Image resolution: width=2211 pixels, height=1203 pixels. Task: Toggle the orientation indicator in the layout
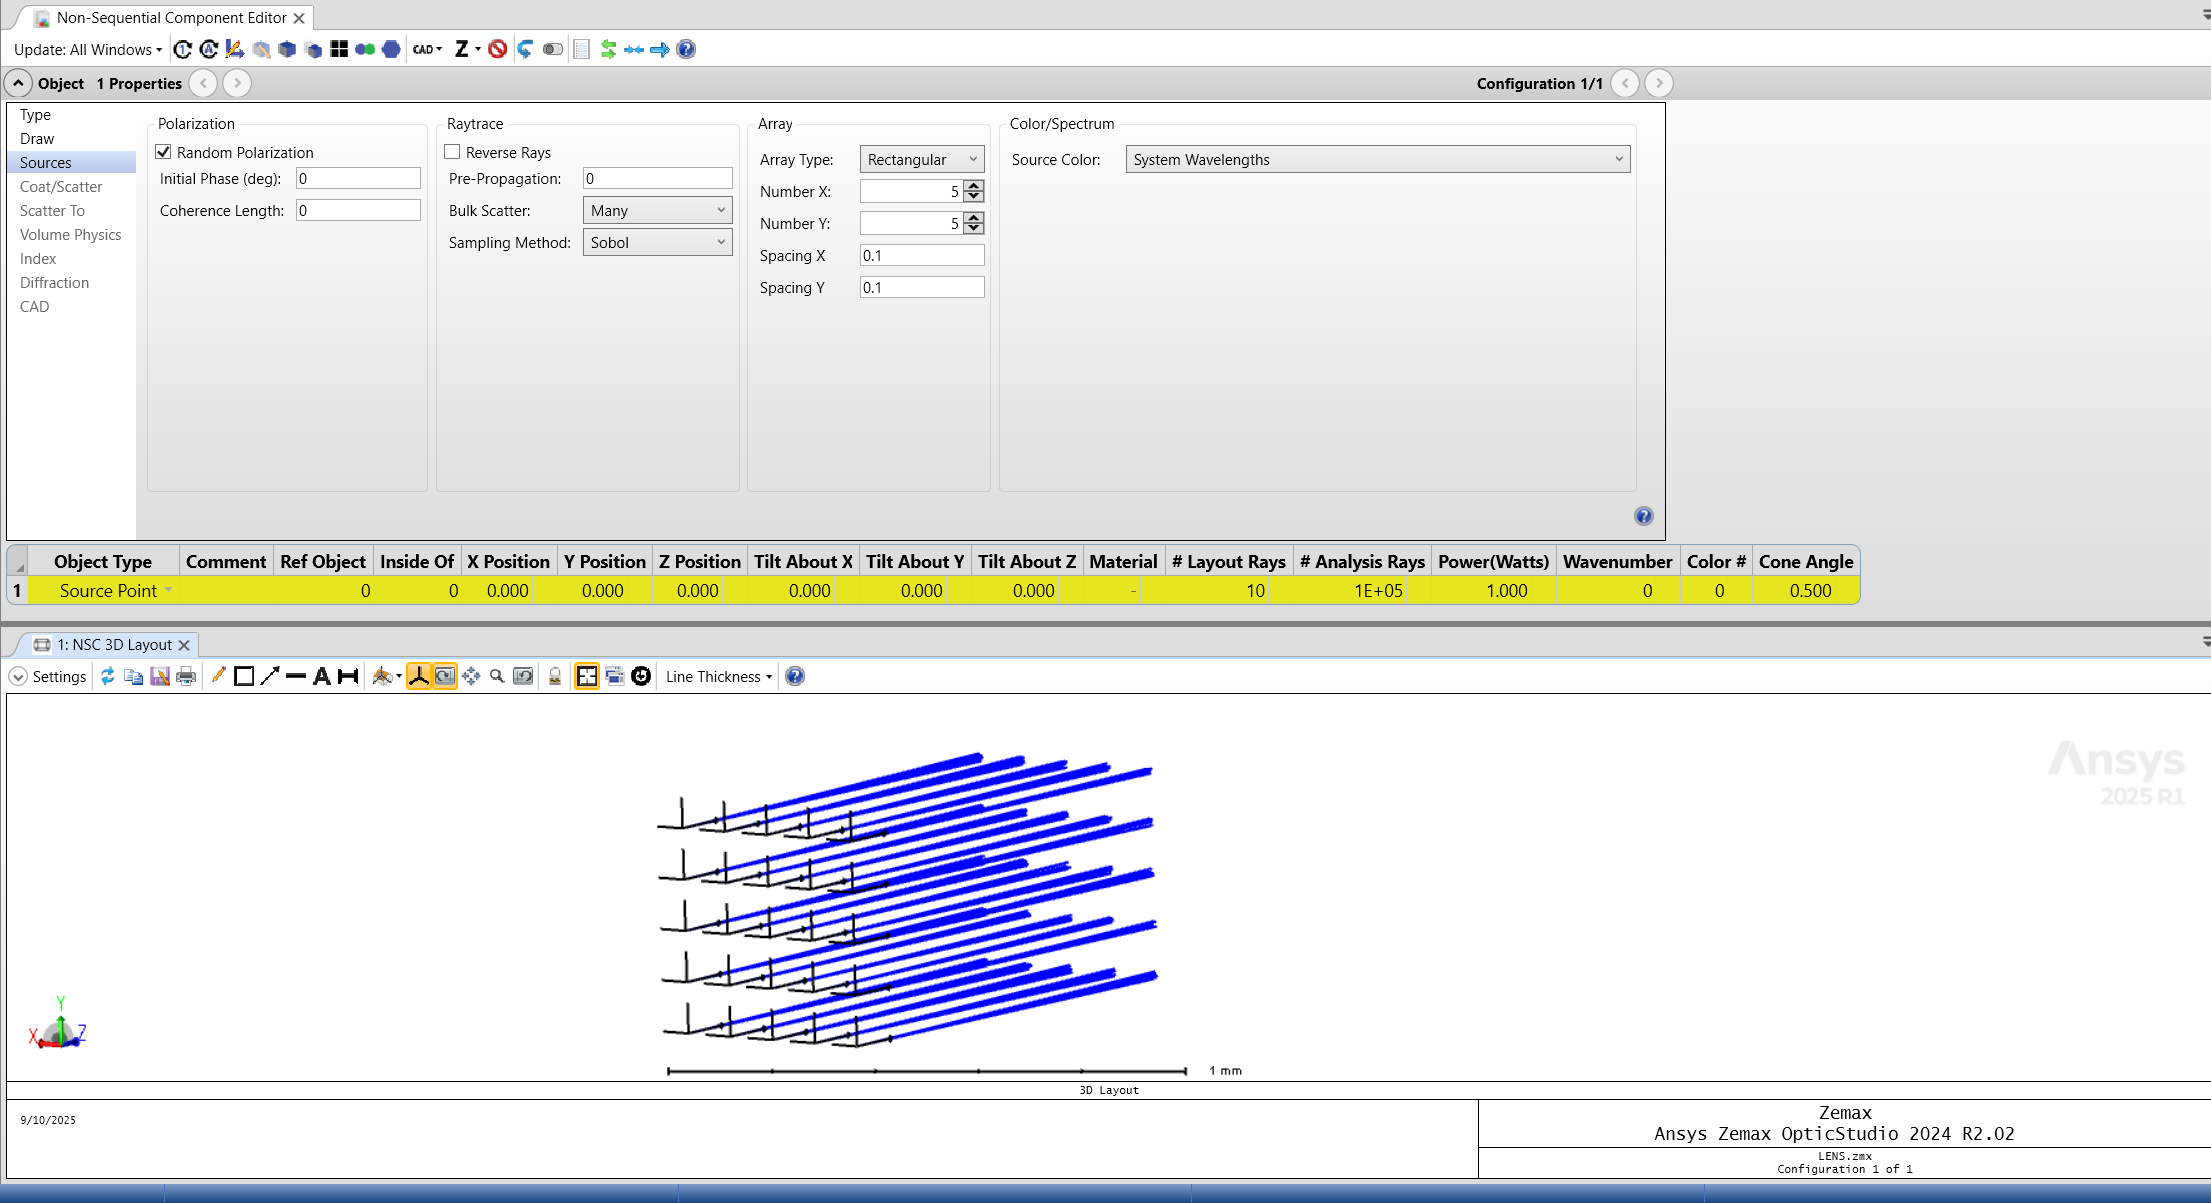(x=419, y=676)
